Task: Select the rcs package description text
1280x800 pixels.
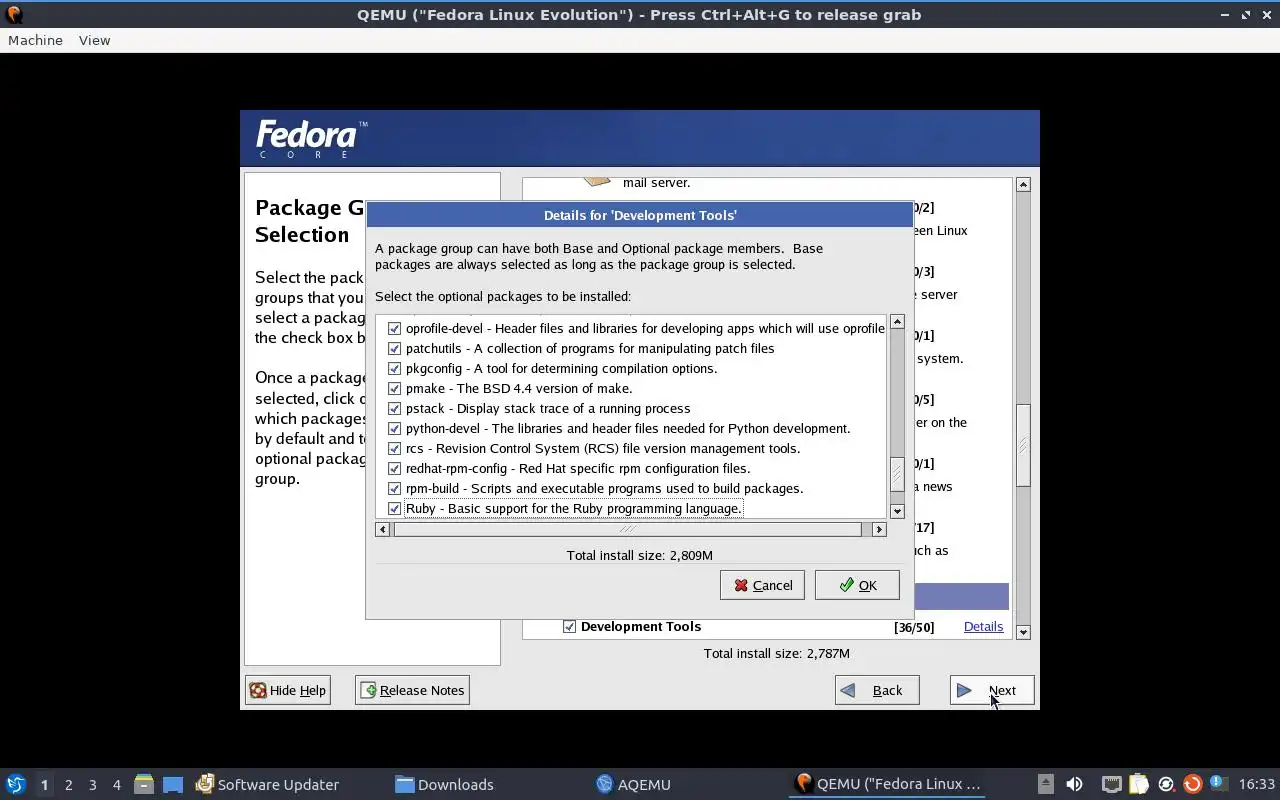Action: coord(603,448)
